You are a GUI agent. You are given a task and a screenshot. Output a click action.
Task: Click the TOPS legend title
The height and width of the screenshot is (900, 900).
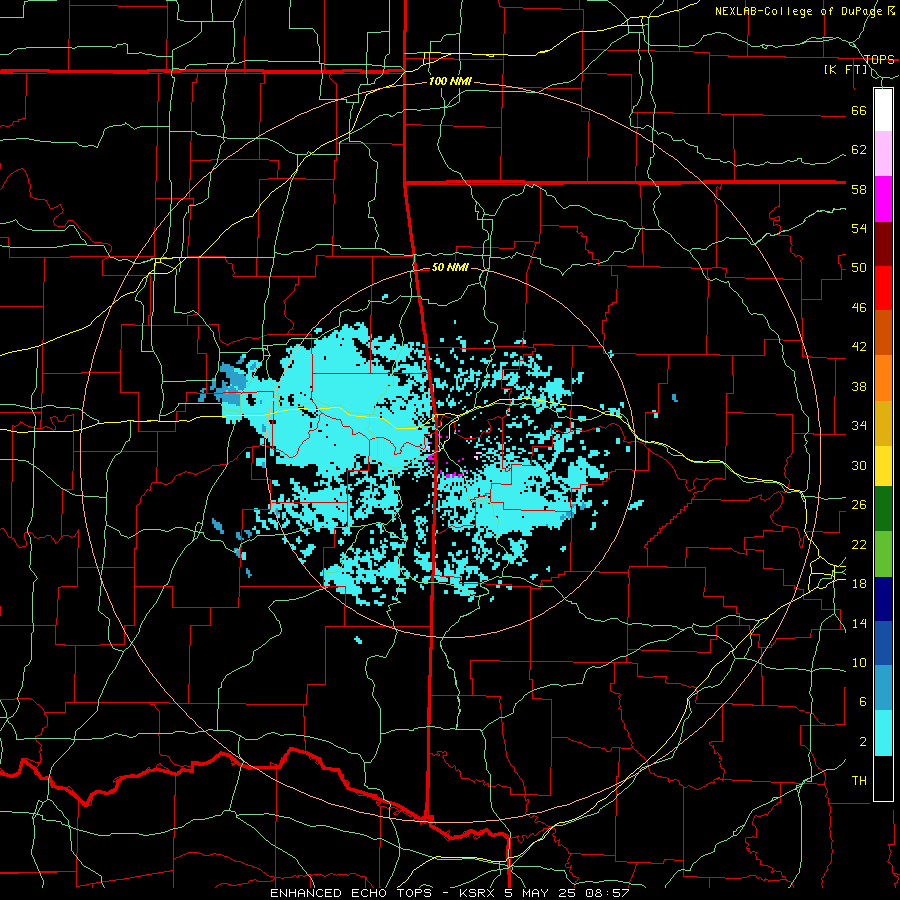[x=879, y=59]
